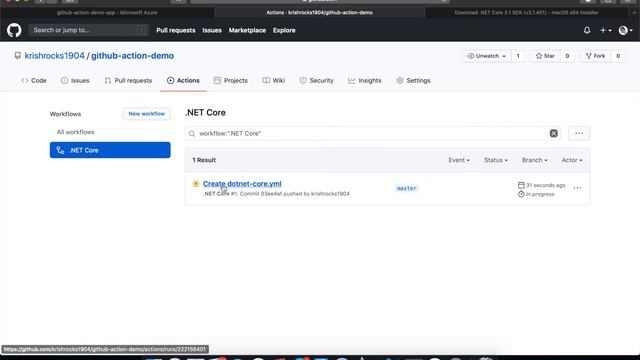Open the user avatar menu

625,30
